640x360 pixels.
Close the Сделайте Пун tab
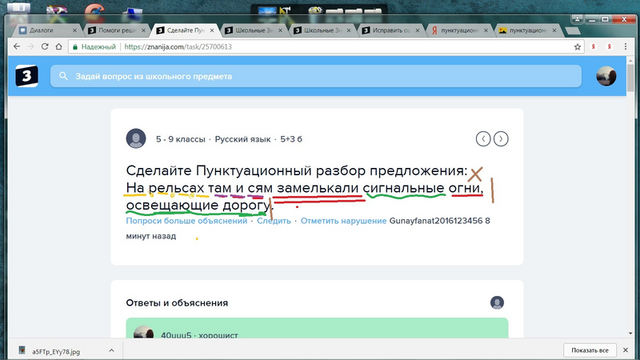[x=212, y=30]
